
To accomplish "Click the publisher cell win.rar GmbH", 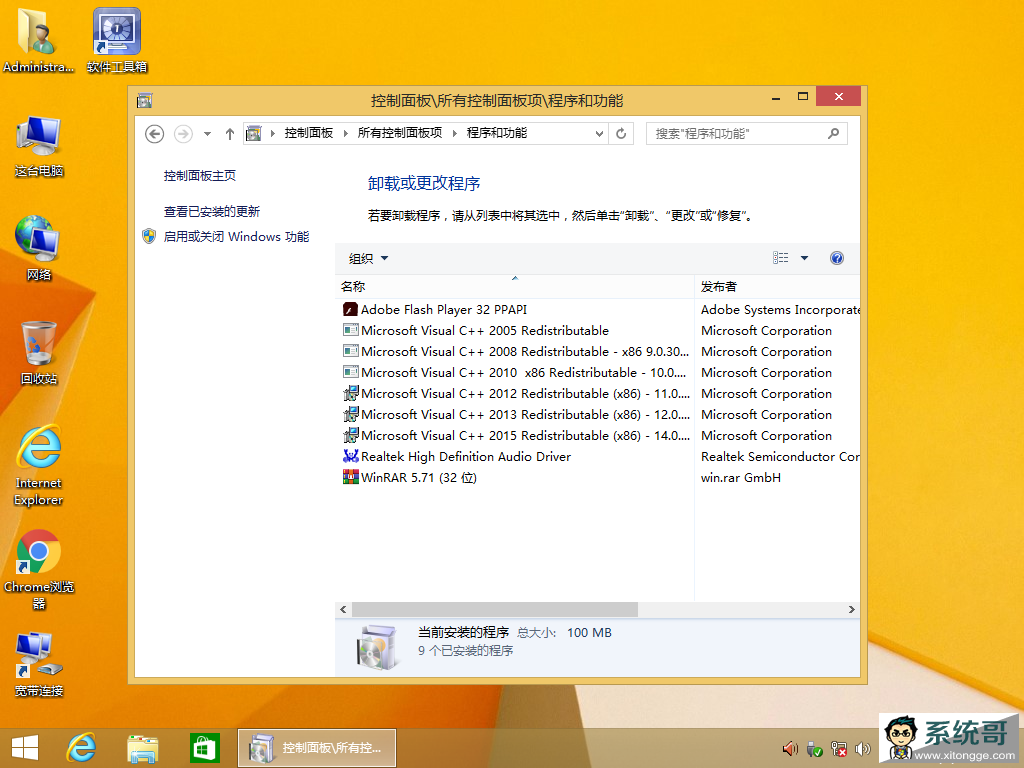I will [741, 477].
